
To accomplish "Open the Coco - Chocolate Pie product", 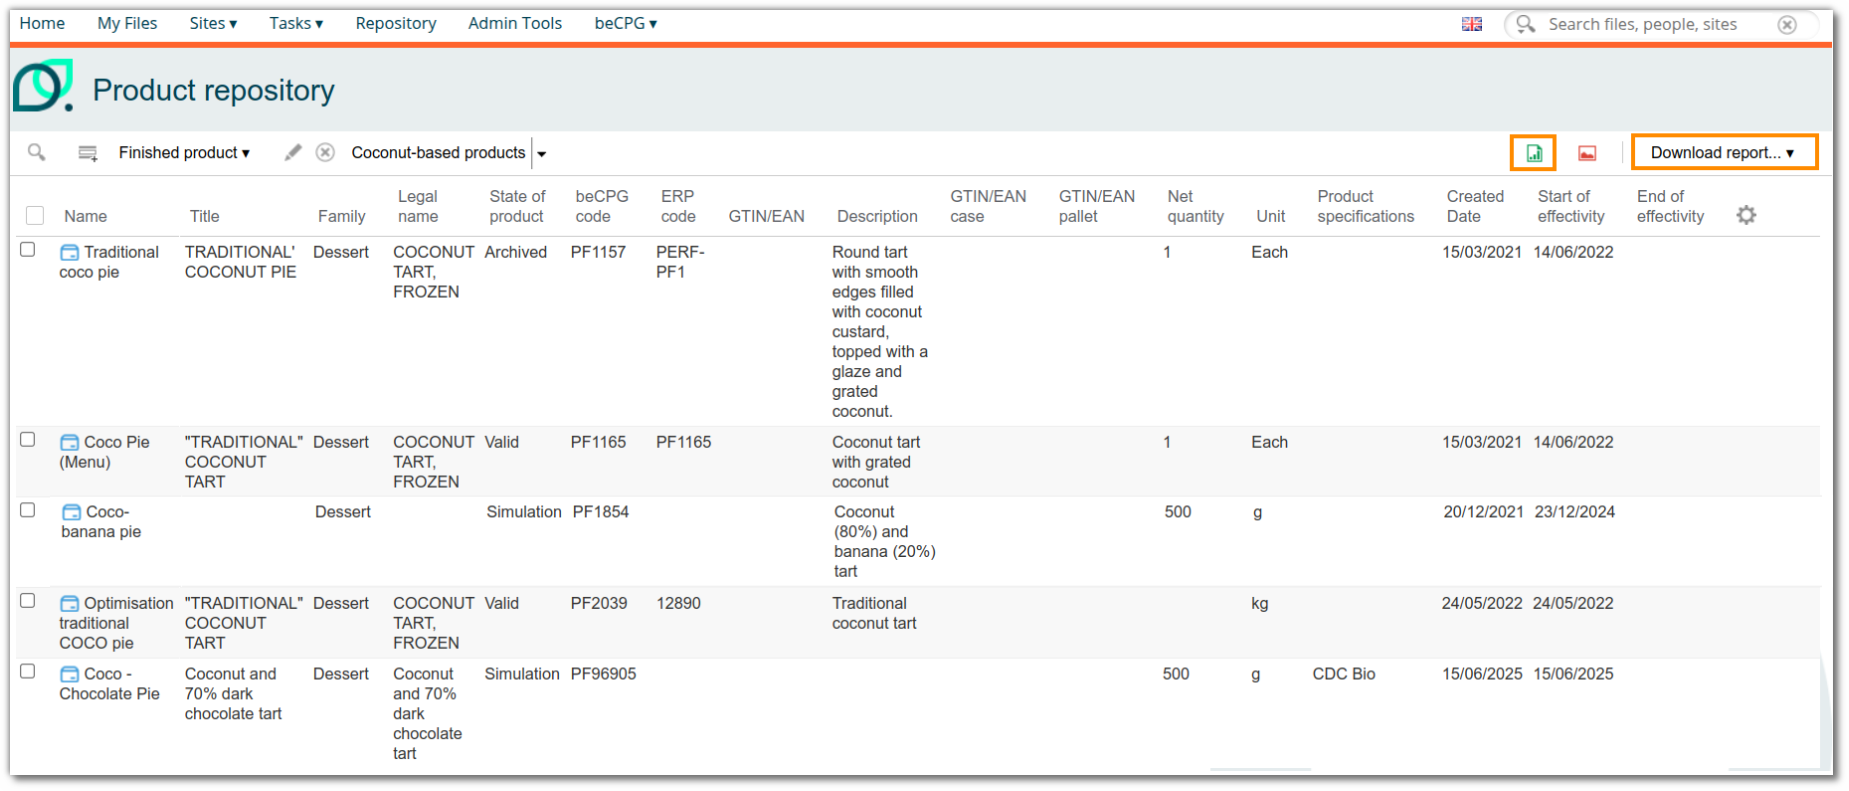I will [109, 684].
